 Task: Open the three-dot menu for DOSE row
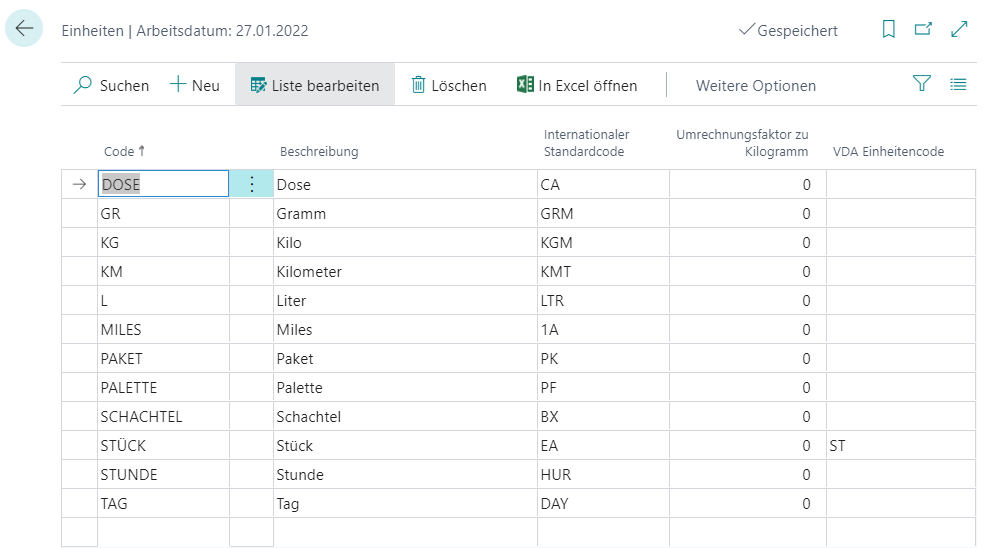(251, 184)
